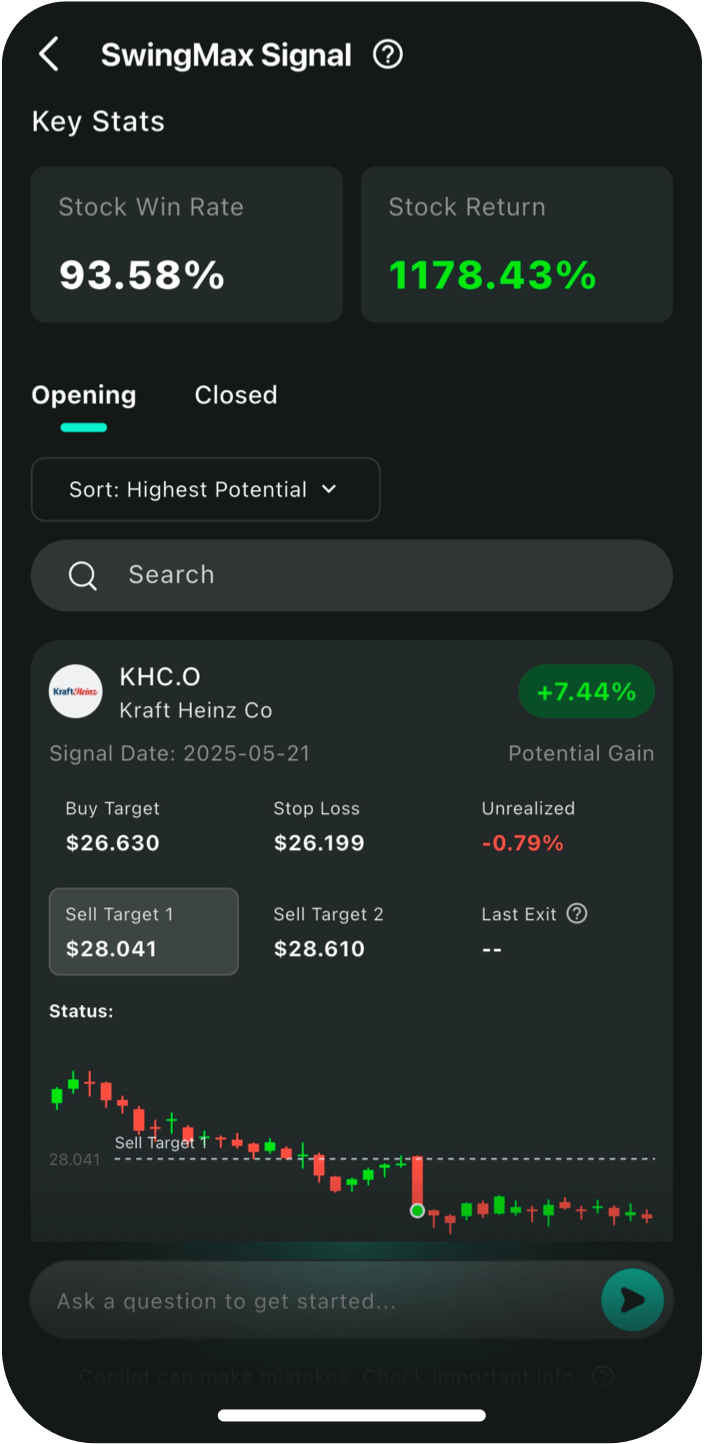The image size is (704, 1444).
Task: Focus the Ask a question field
Action: (x=310, y=1301)
